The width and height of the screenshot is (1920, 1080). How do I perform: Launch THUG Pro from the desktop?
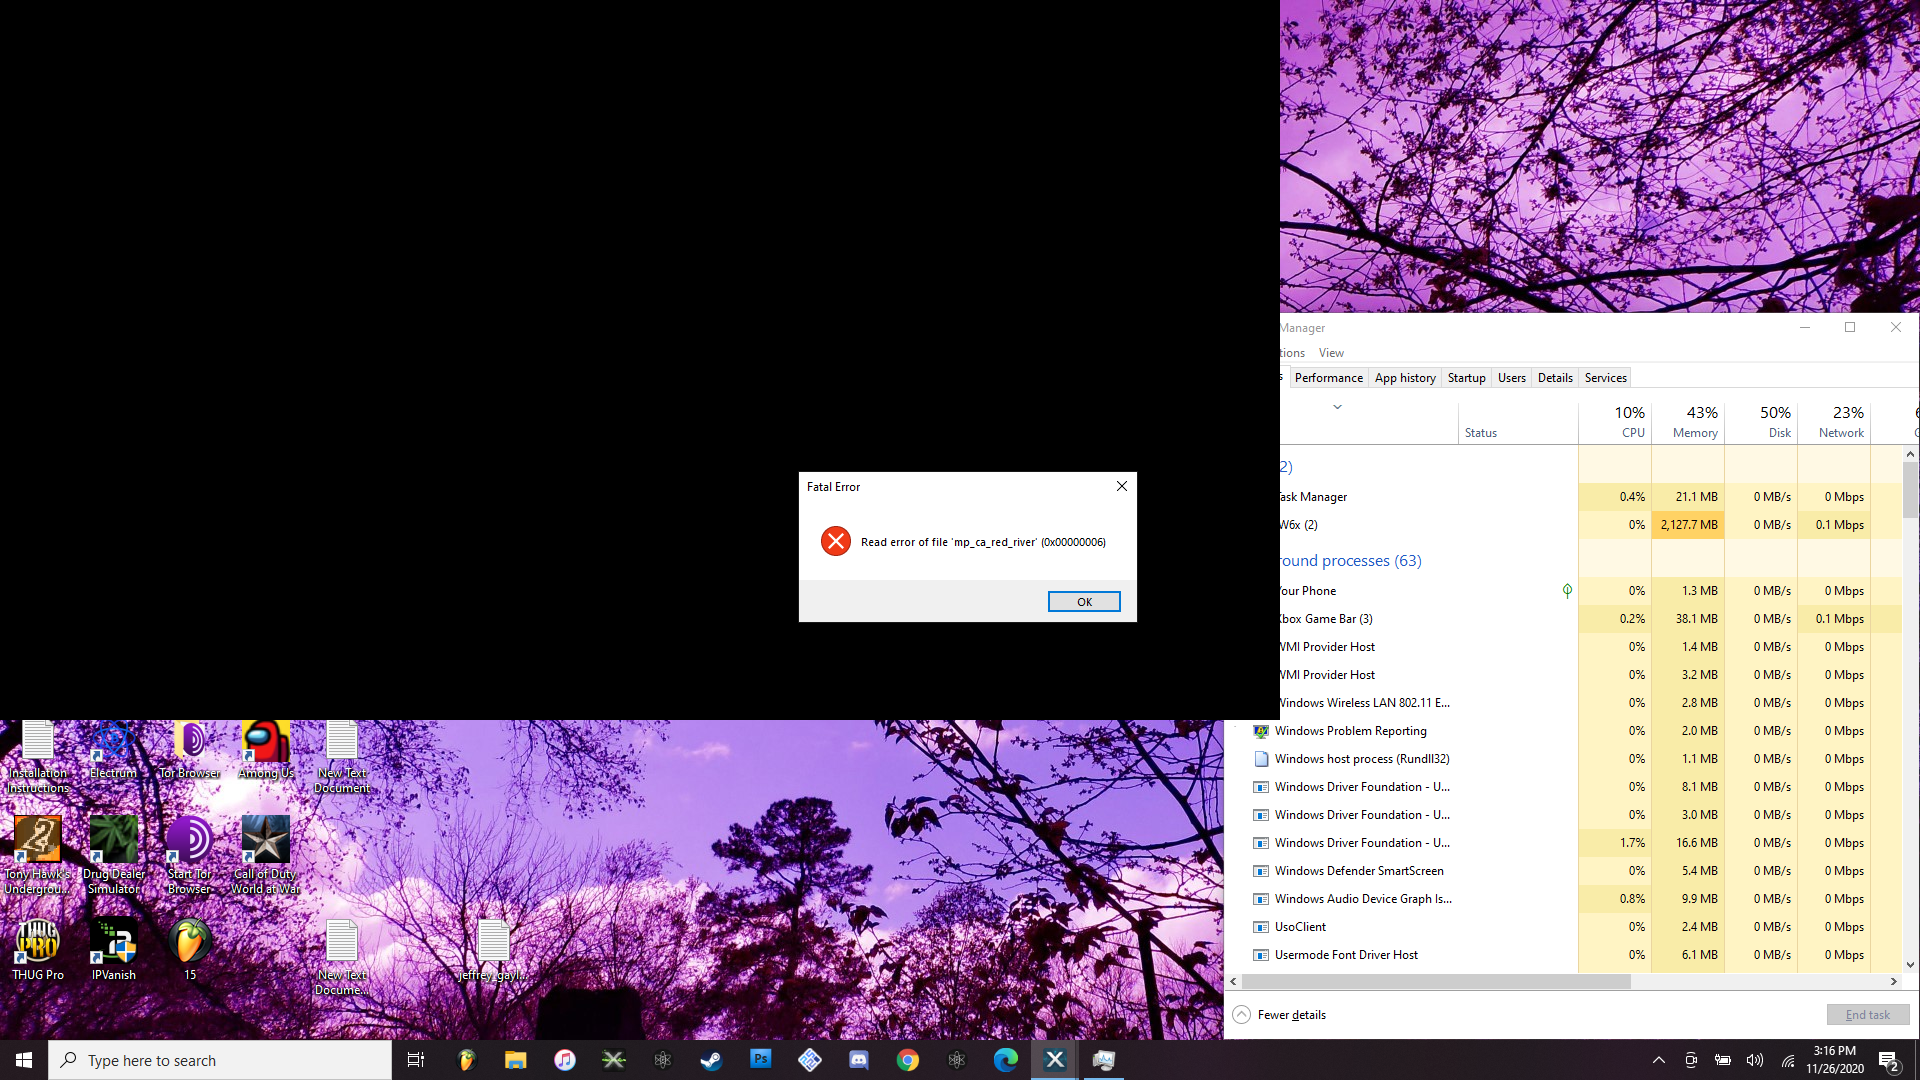pyautogui.click(x=37, y=940)
